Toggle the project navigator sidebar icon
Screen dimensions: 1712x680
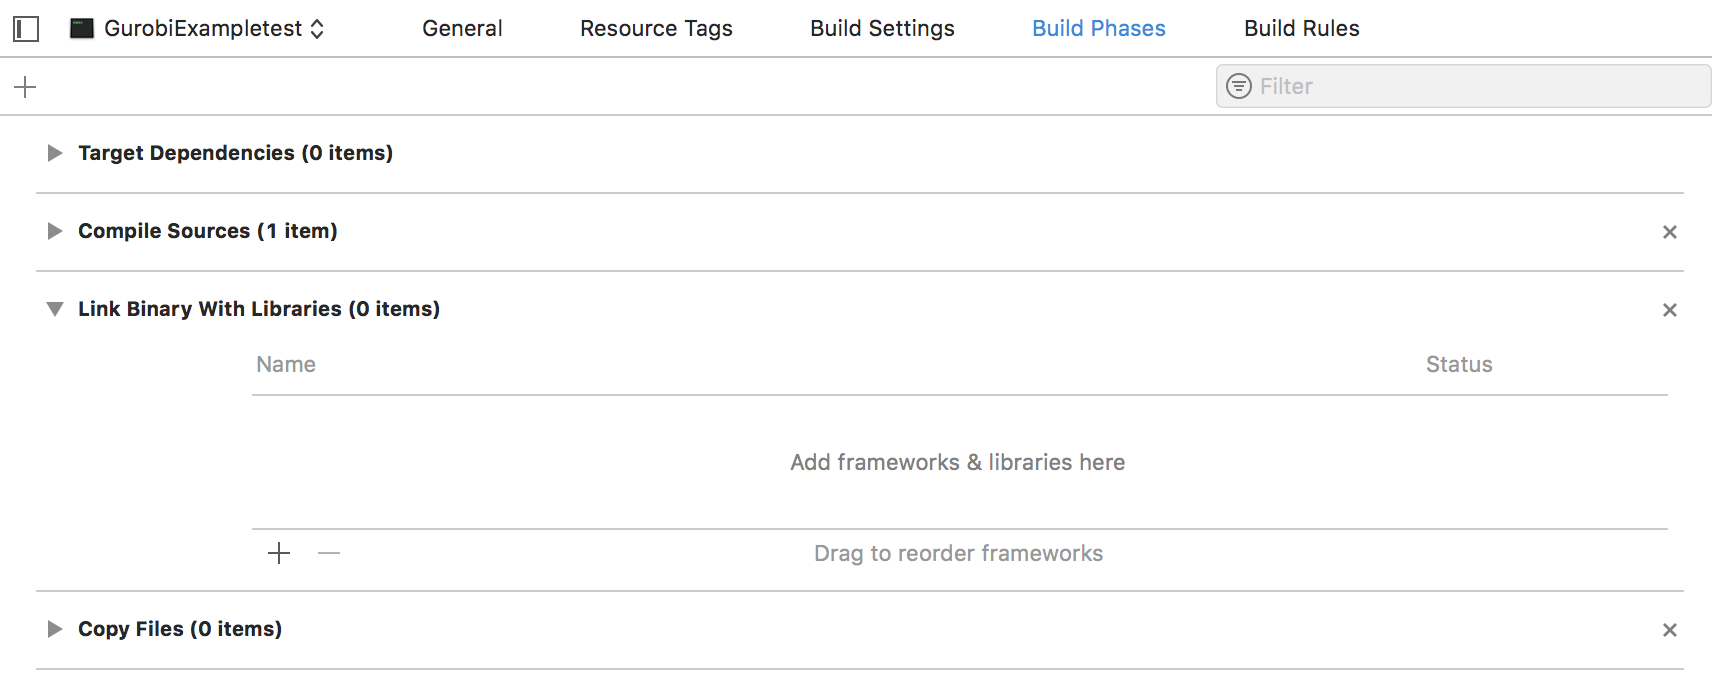click(26, 29)
